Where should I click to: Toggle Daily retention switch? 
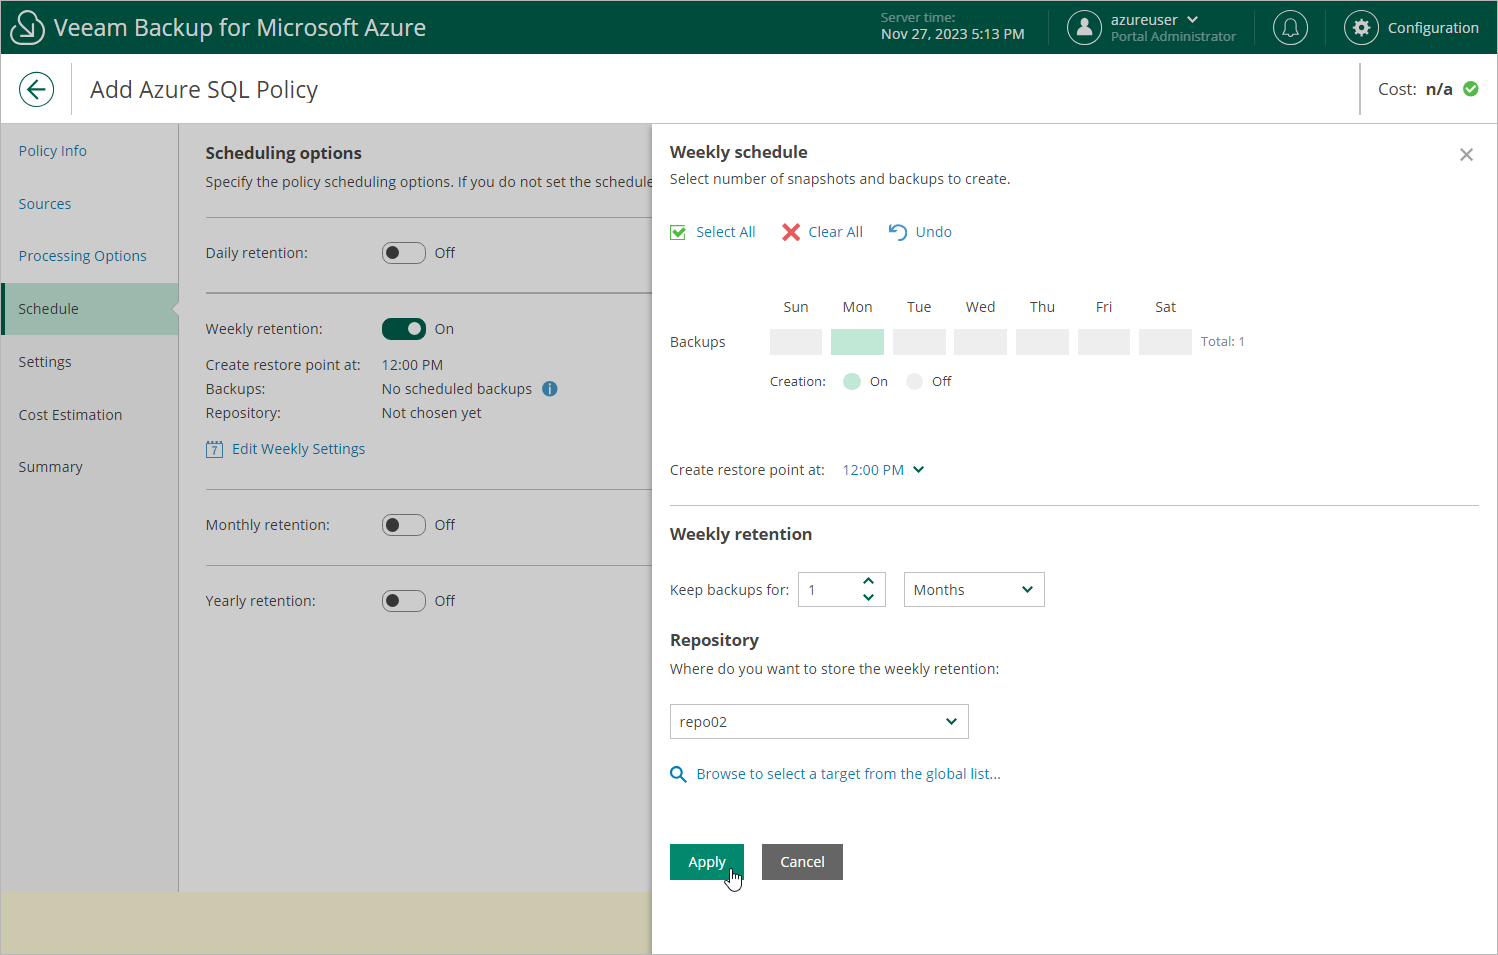(x=404, y=253)
